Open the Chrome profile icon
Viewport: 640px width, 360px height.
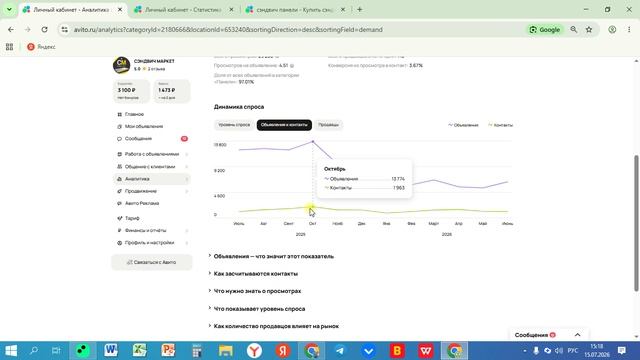coord(612,29)
